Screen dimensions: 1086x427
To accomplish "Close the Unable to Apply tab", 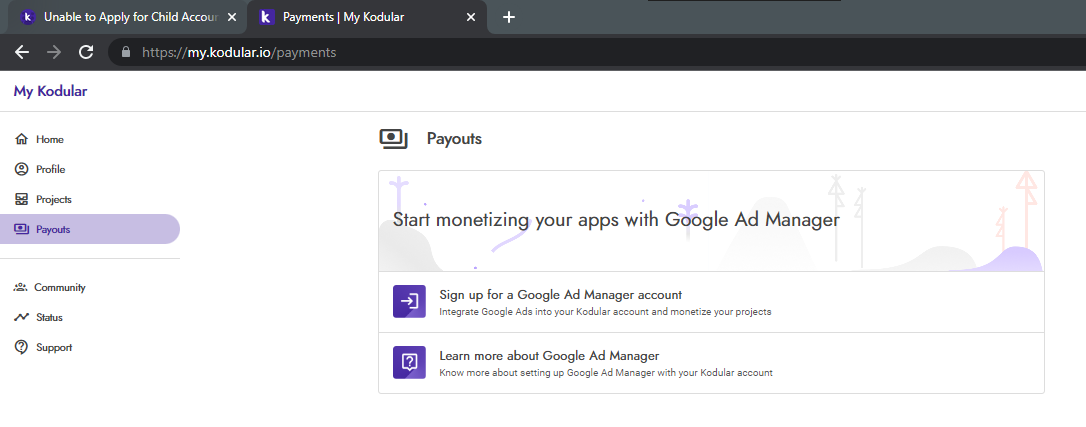I will (232, 17).
